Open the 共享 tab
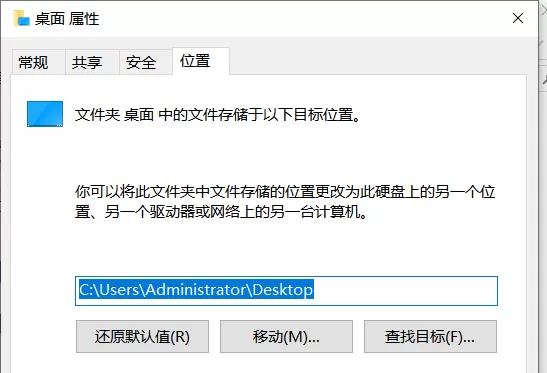The width and height of the screenshot is (547, 373). point(87,62)
